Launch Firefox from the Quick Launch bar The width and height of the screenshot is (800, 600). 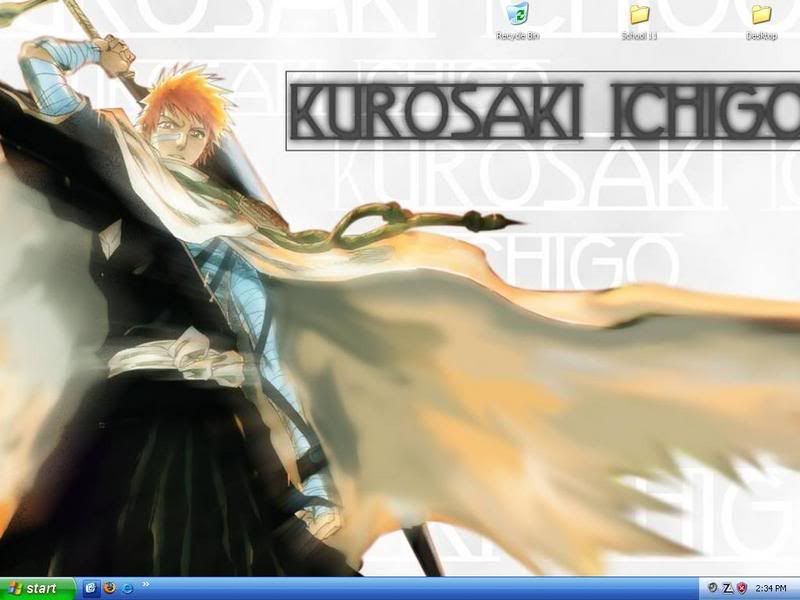(109, 588)
